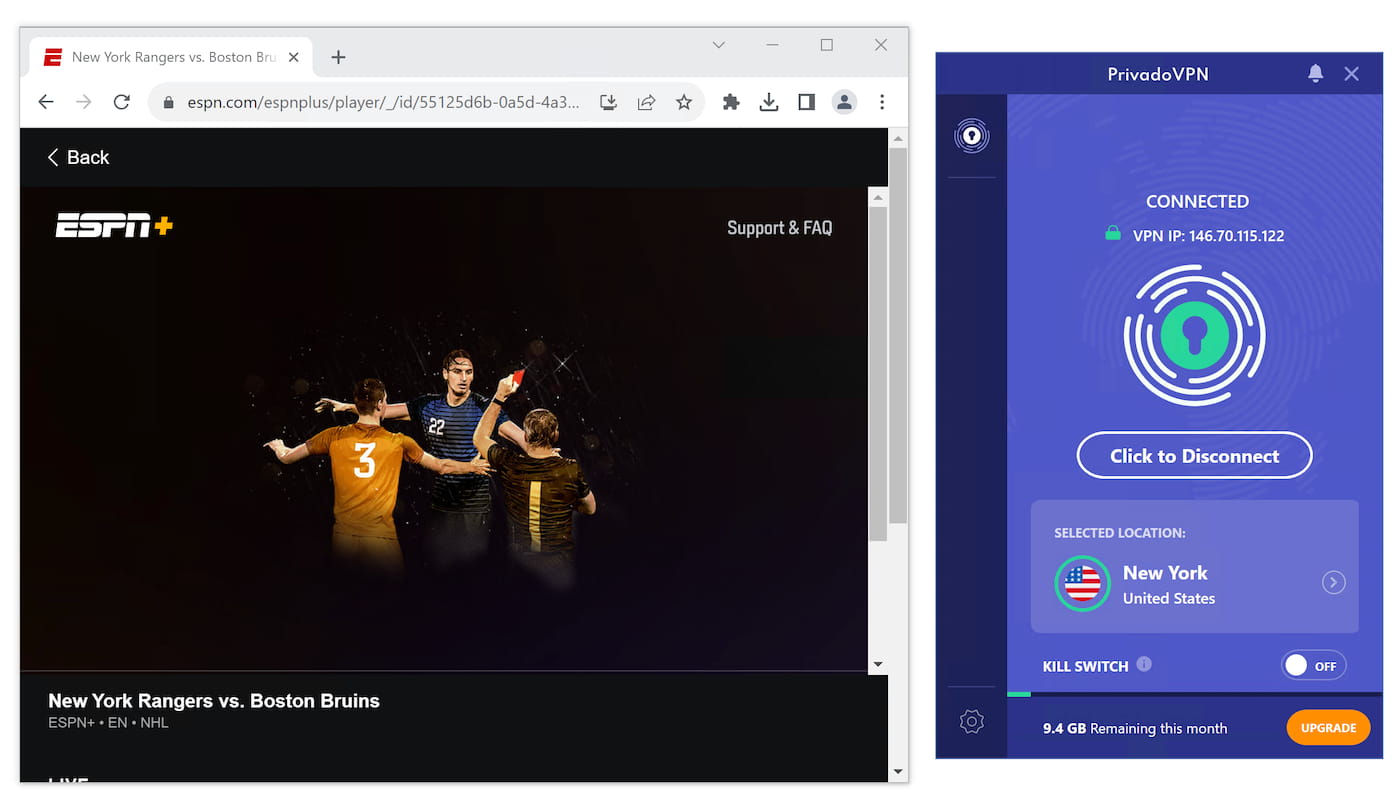Screen dimensions: 1400x804
Task: Click the page scrollbar down arrow
Action: (898, 772)
